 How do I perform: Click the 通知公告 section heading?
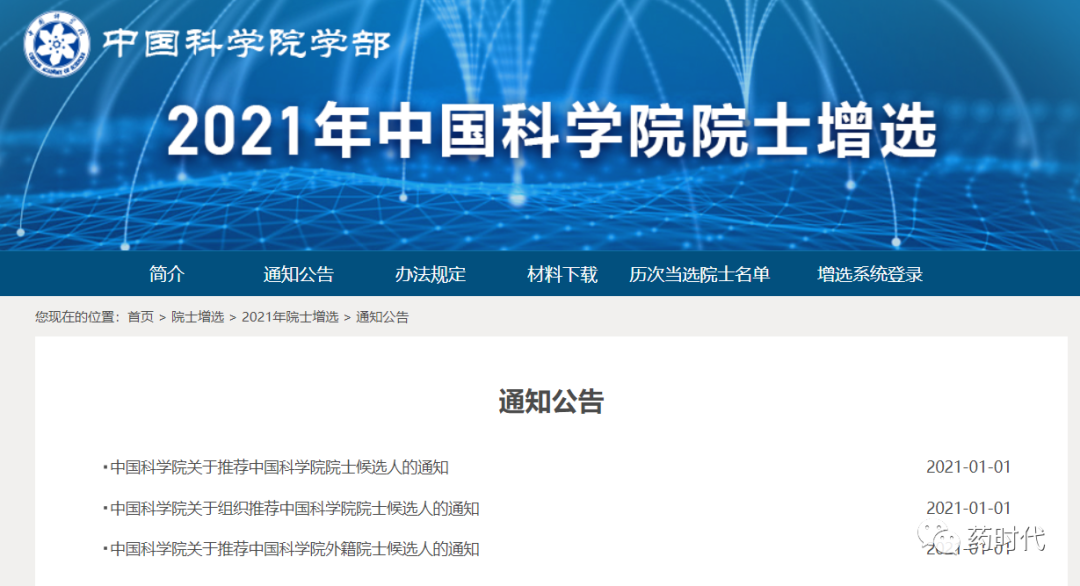(x=551, y=401)
